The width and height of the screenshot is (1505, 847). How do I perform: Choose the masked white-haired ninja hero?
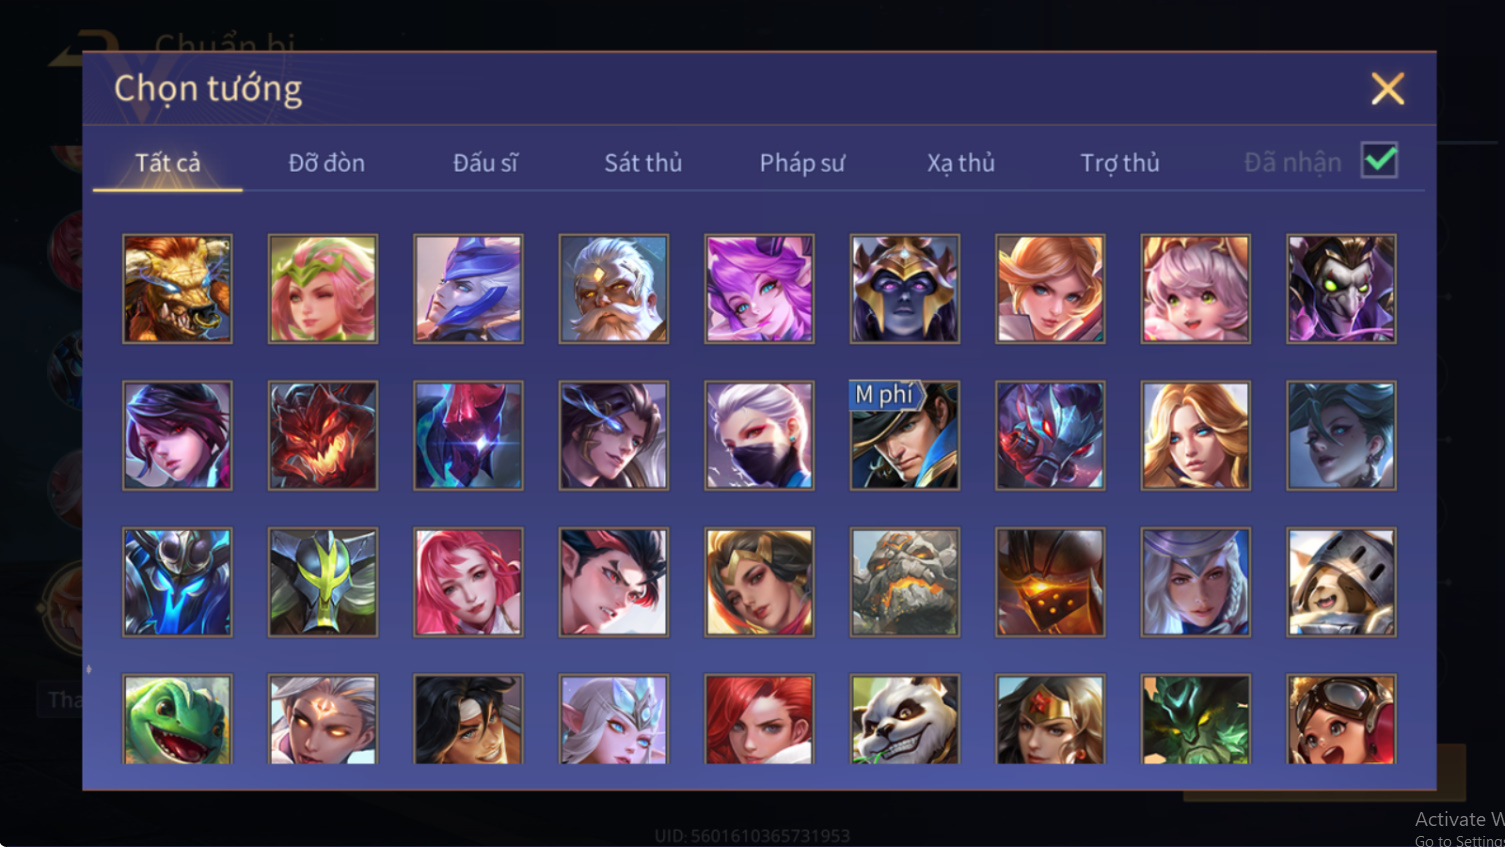[x=759, y=435]
